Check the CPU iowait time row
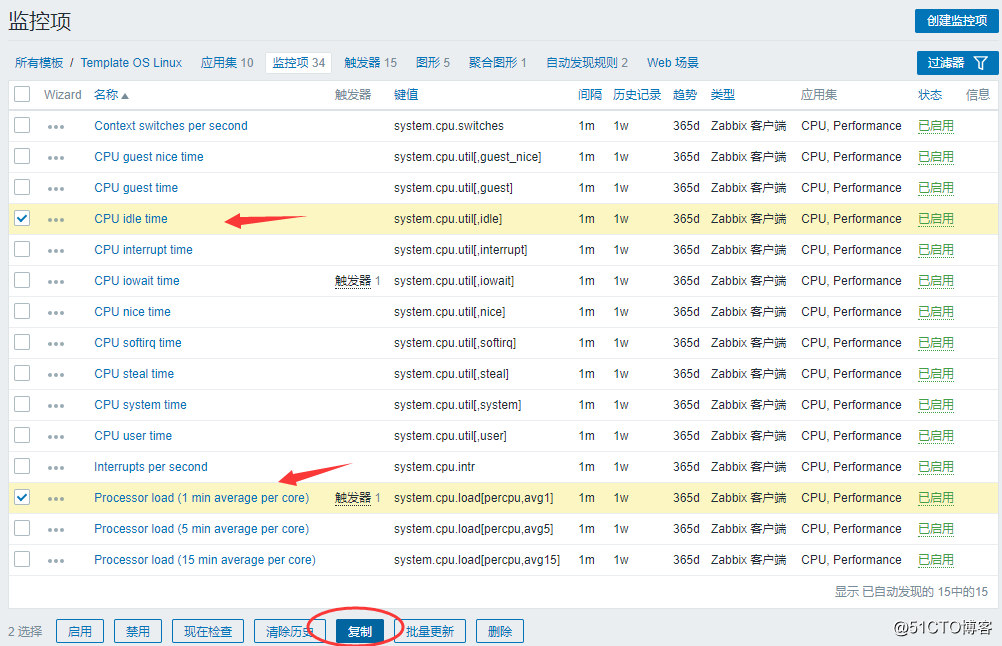The image size is (1002, 646). pyautogui.click(x=22, y=280)
